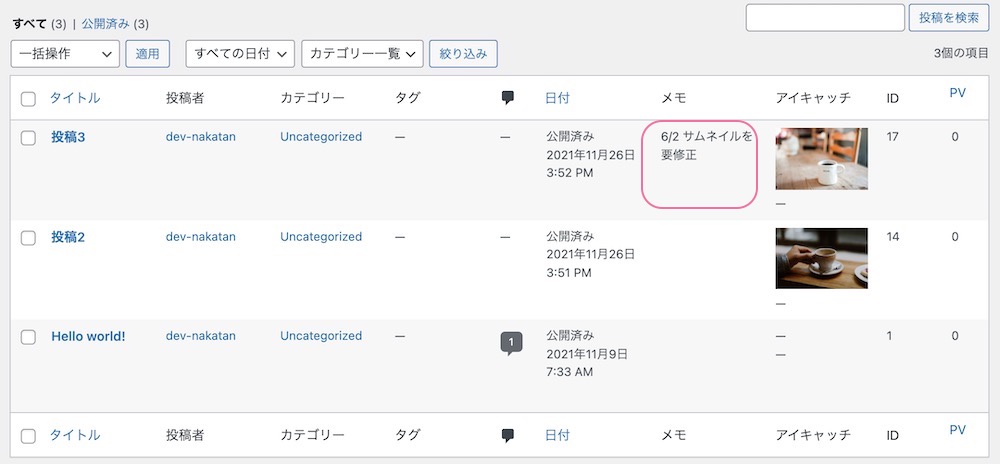
Task: Tick the checkbox next to 投稿2
Action: tap(28, 238)
